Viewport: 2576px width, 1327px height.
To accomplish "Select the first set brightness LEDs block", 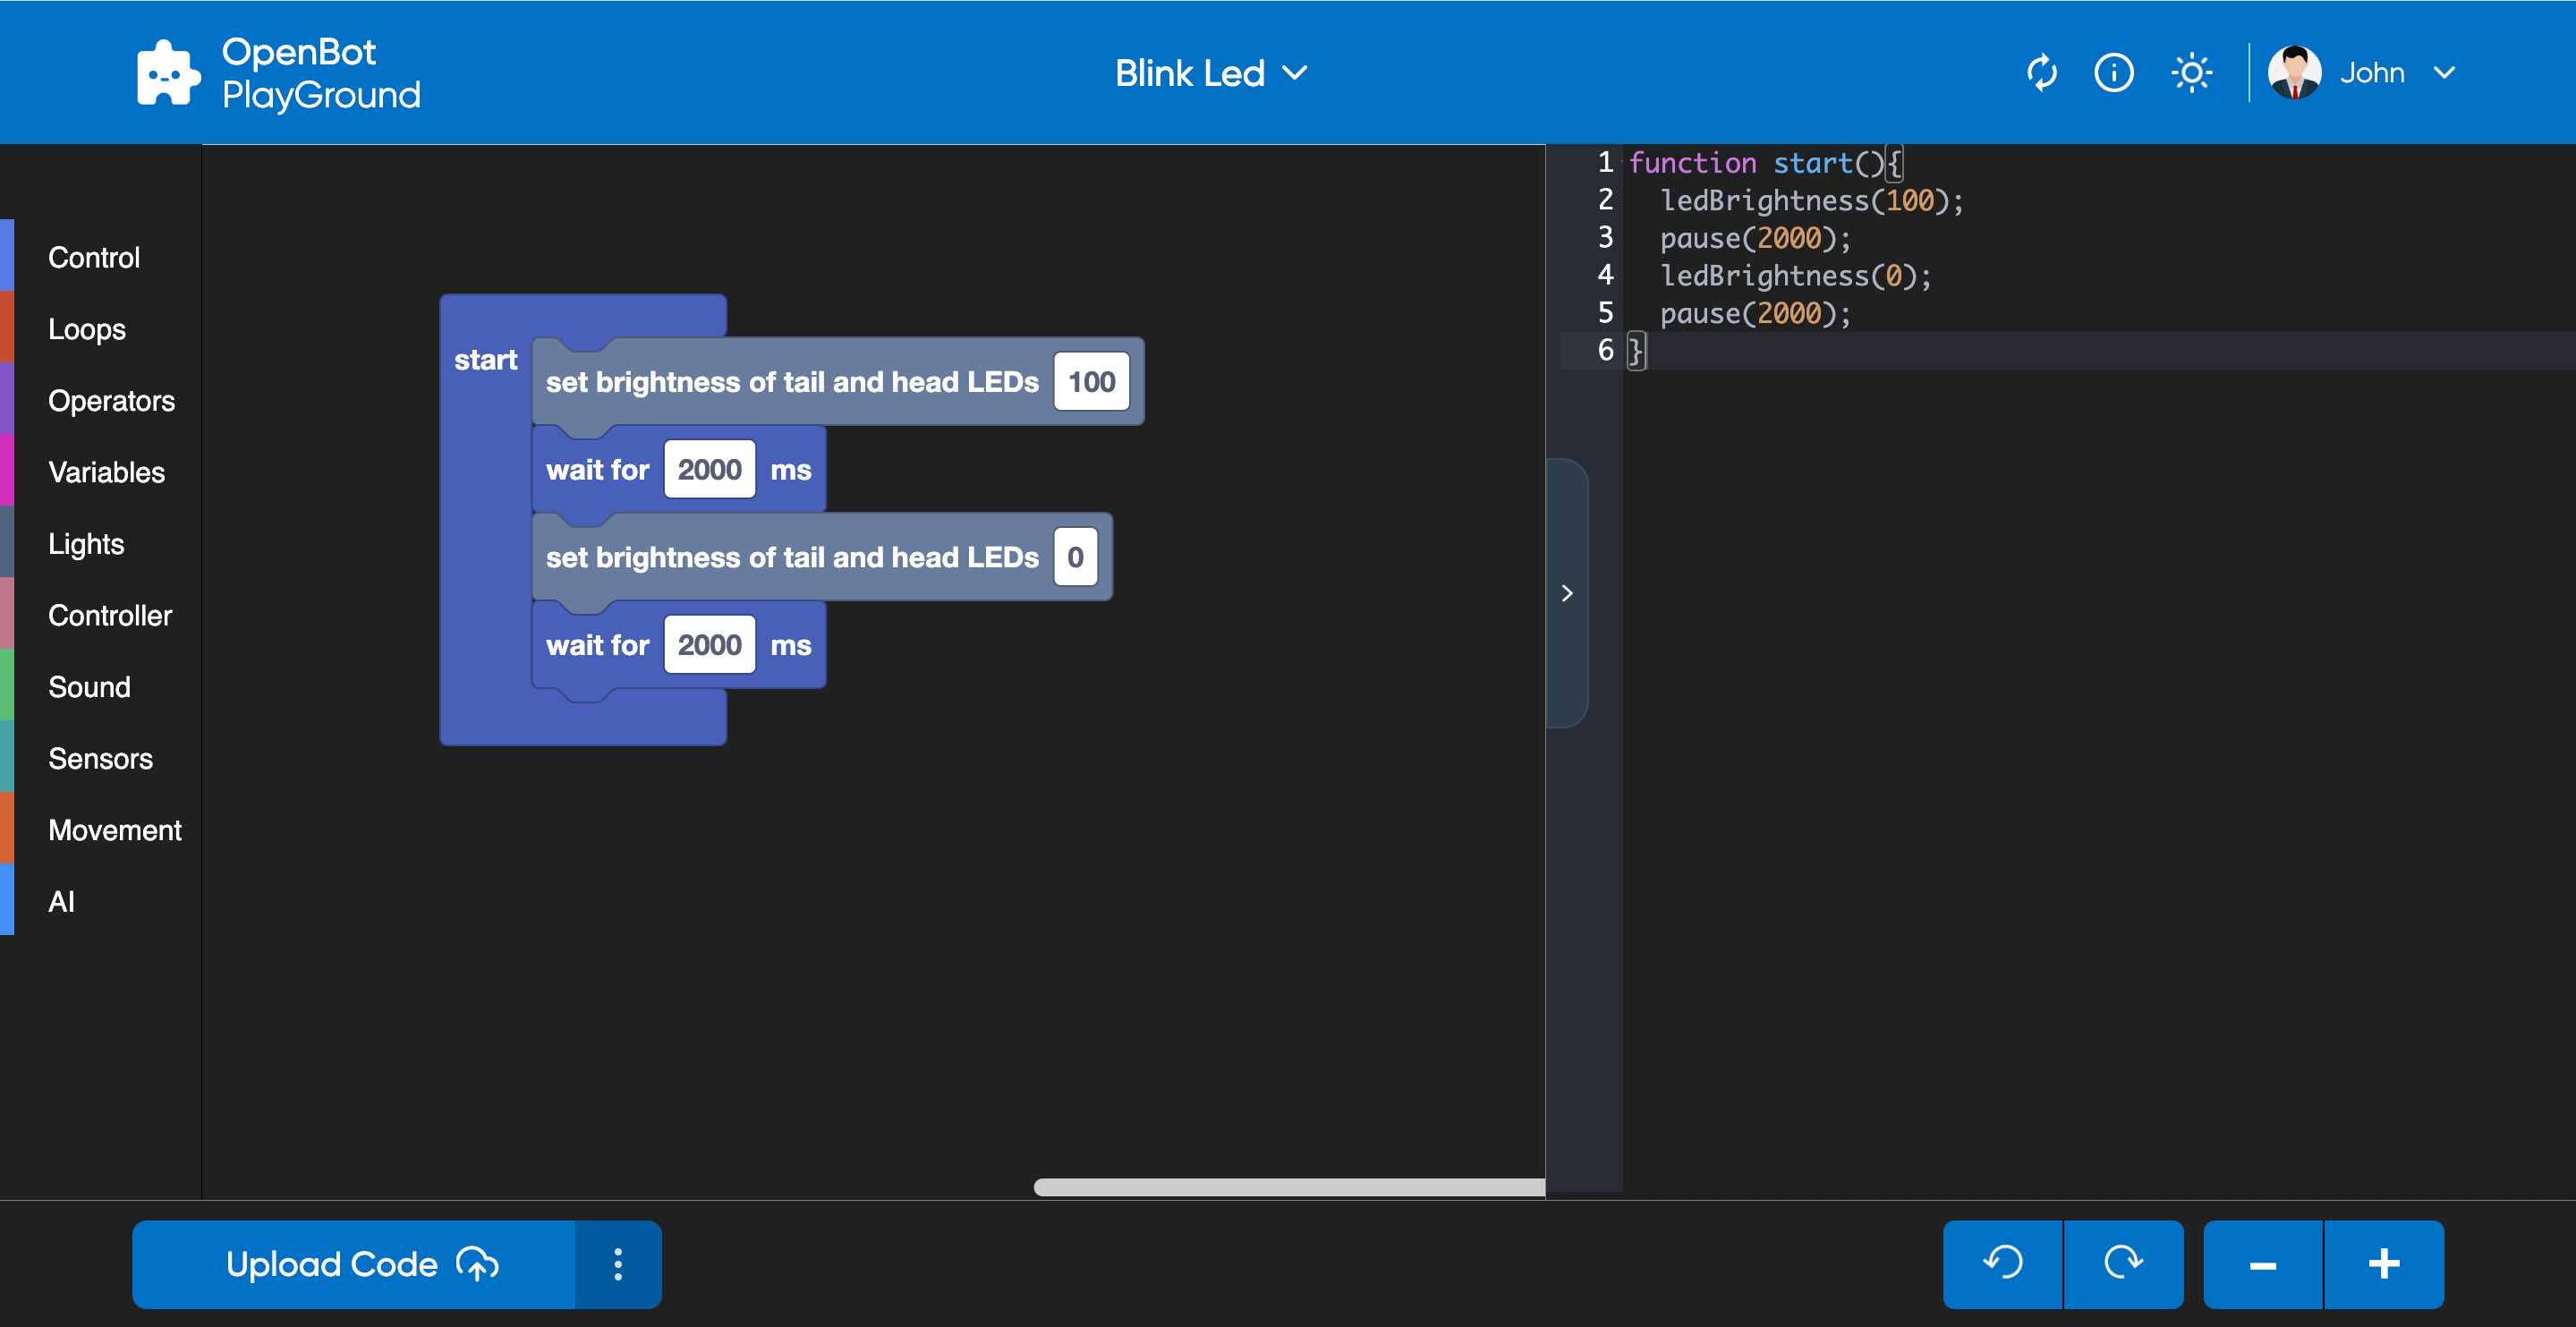I will coord(792,382).
